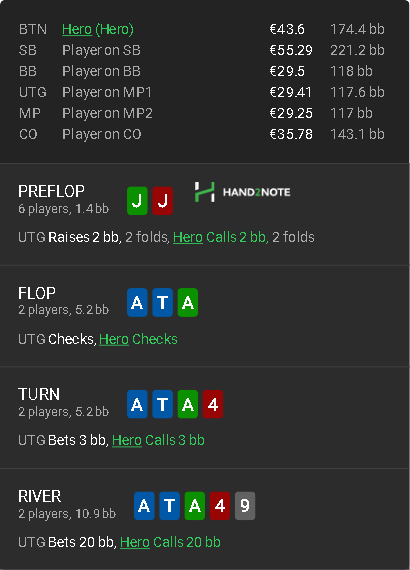Click the first blue Ace on the river board

coord(144,506)
